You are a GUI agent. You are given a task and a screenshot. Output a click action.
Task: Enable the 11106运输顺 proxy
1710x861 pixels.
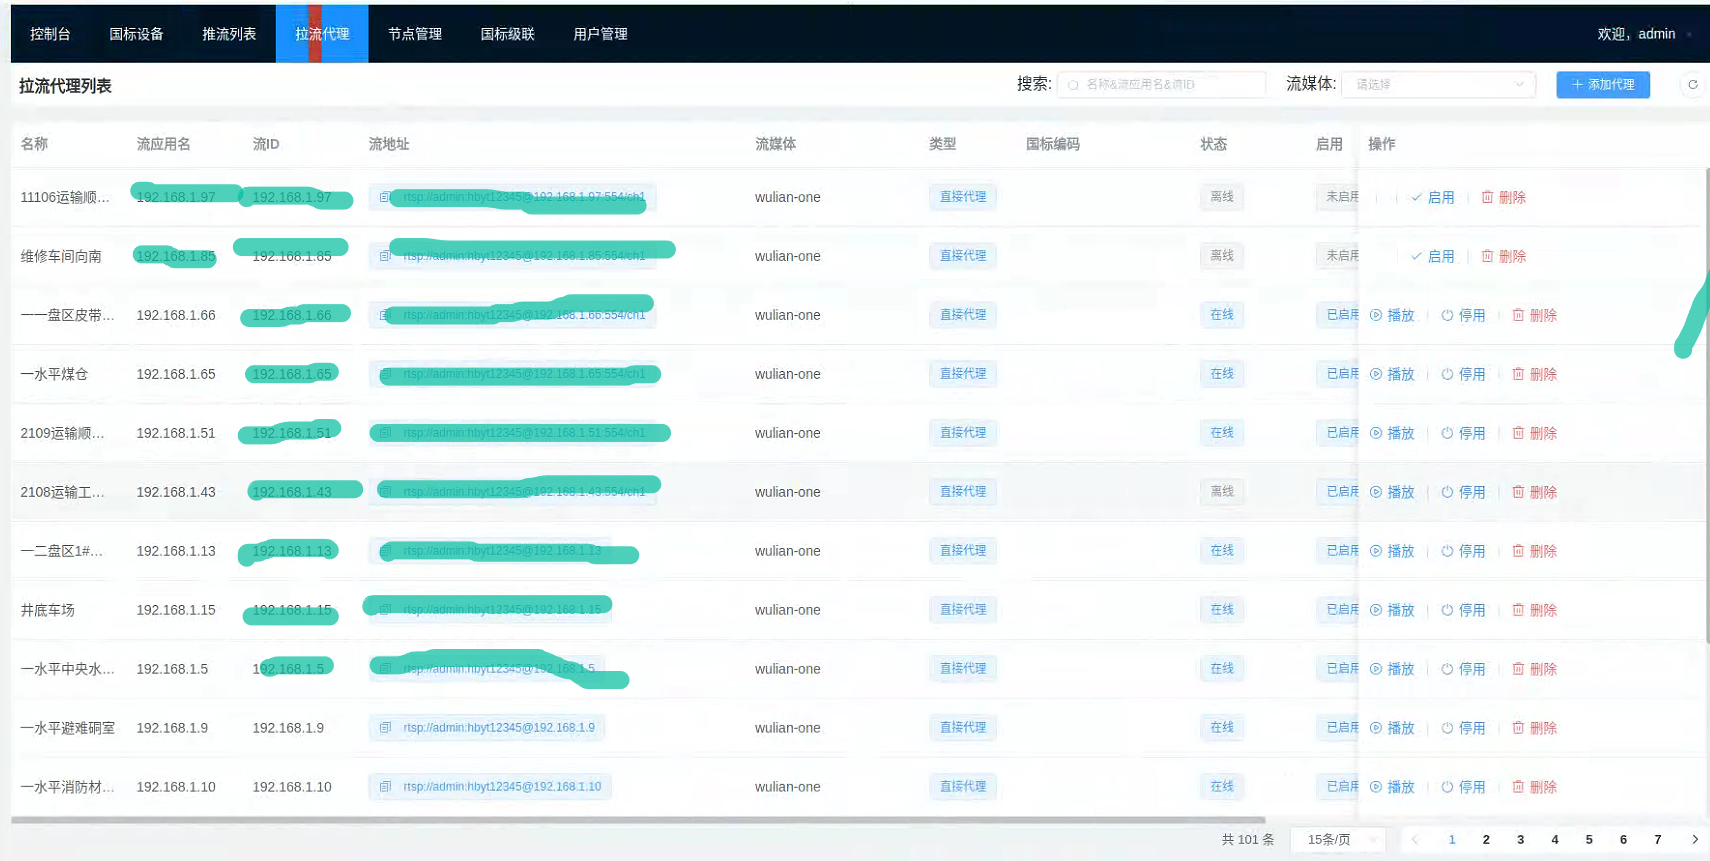pos(1432,197)
